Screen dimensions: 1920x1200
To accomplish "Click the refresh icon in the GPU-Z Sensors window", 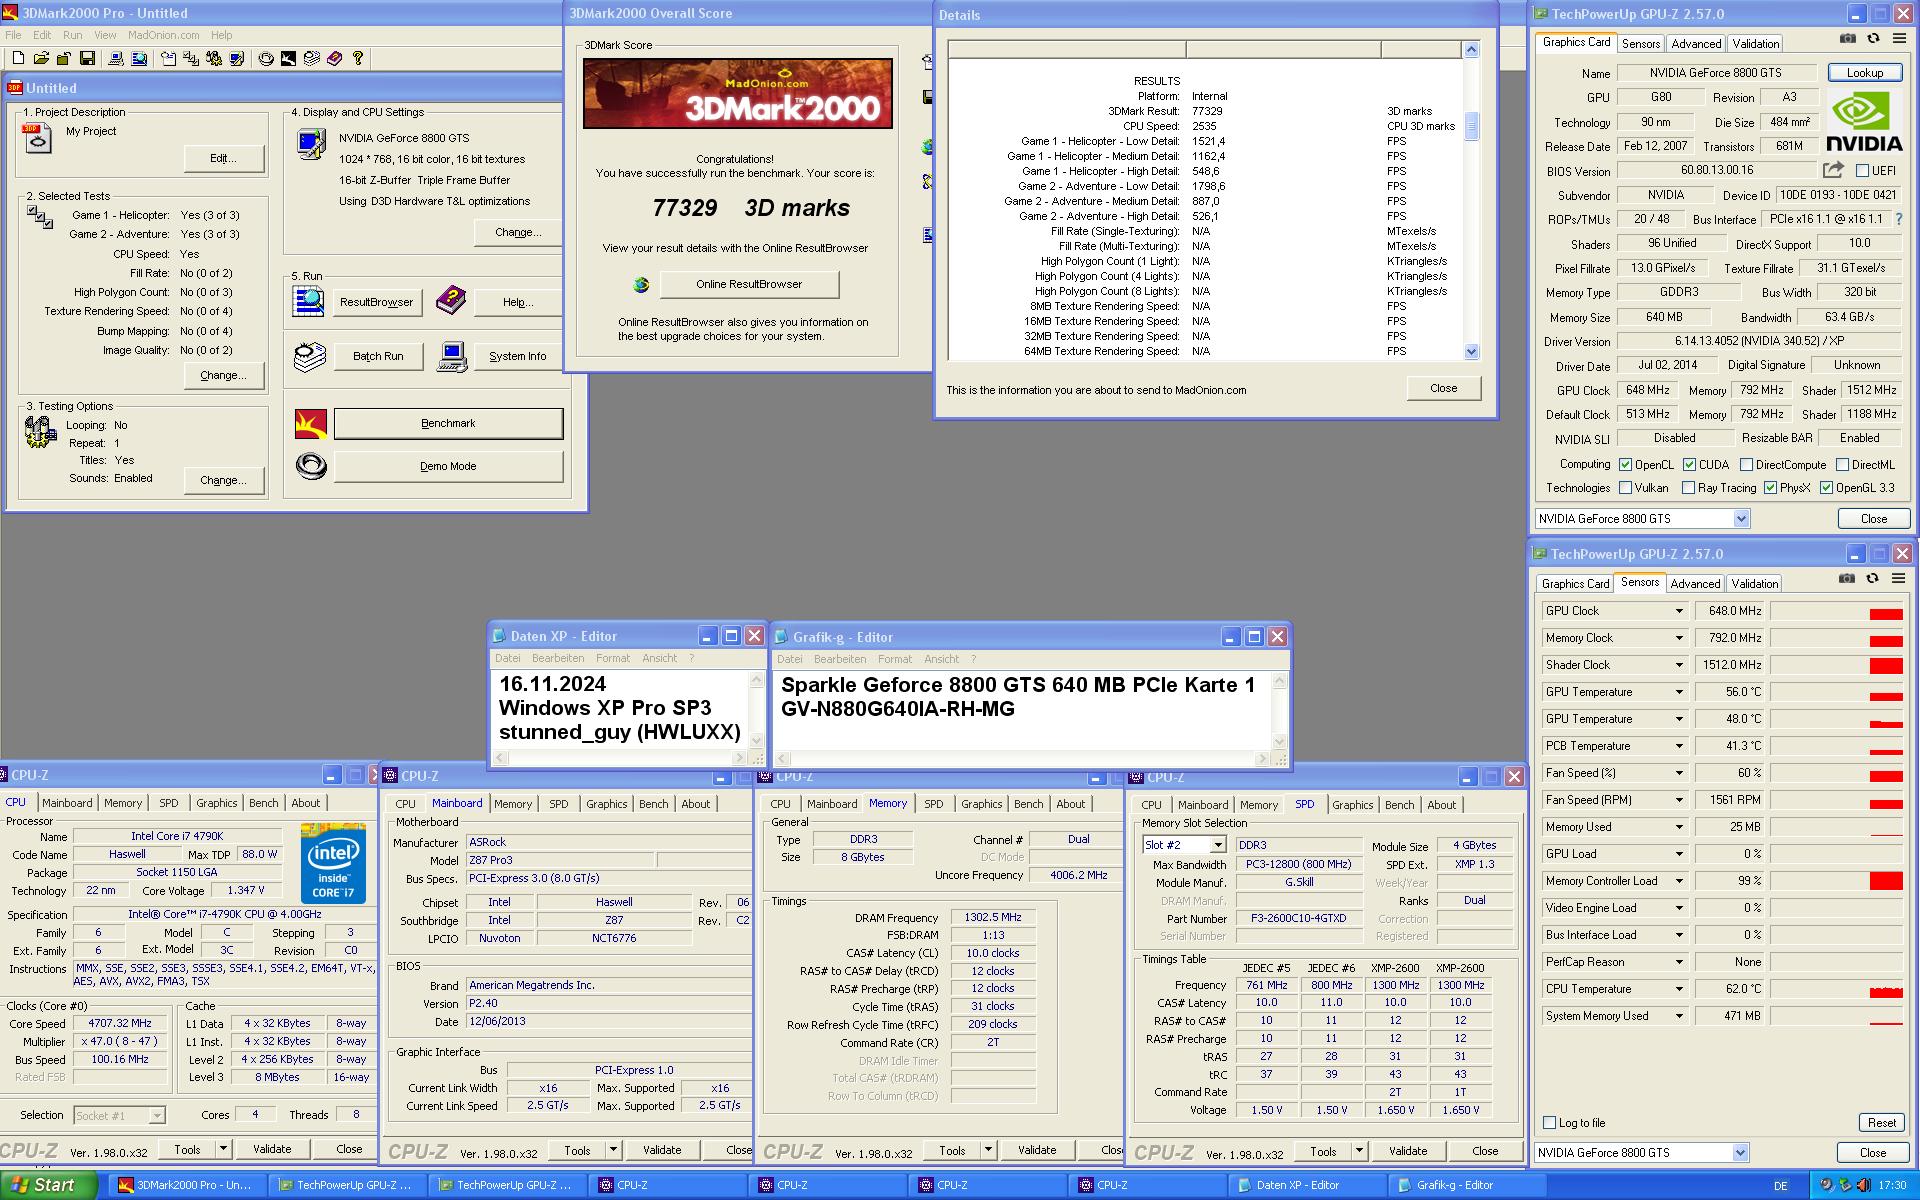I will point(1872,578).
